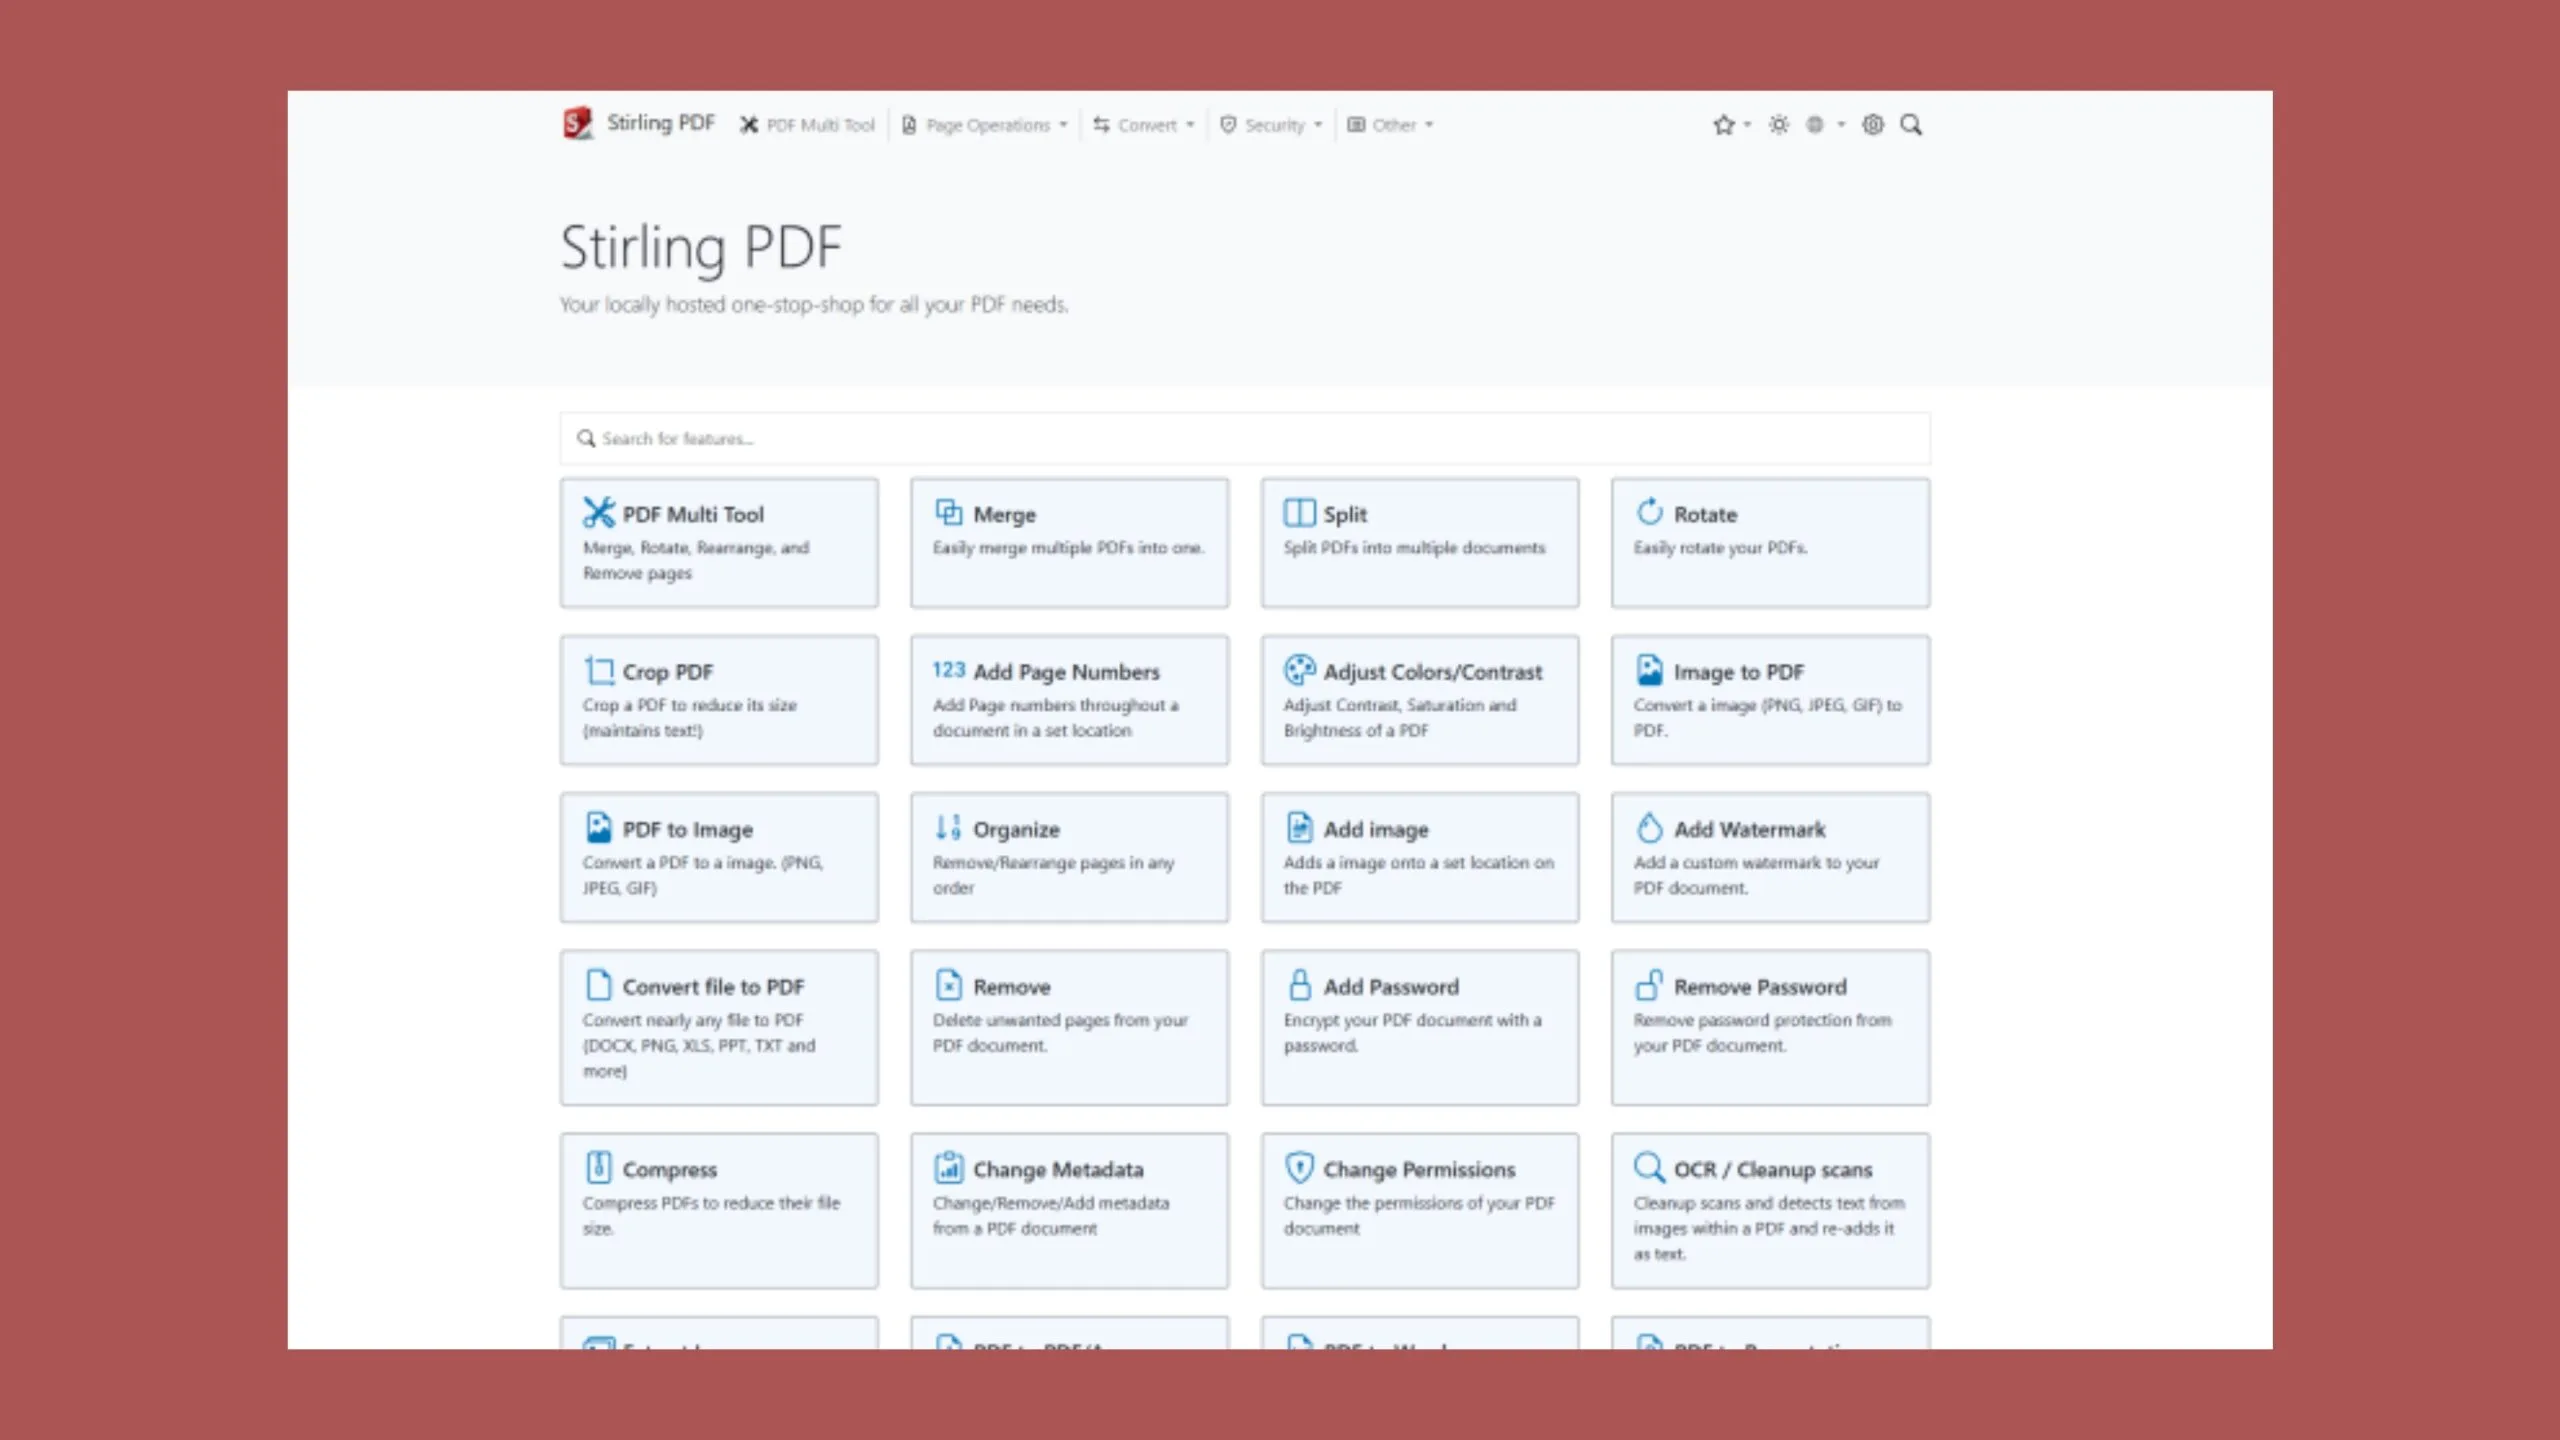Click the Change Metadata icon
Viewport: 2560px width, 1440px height.
[949, 1167]
